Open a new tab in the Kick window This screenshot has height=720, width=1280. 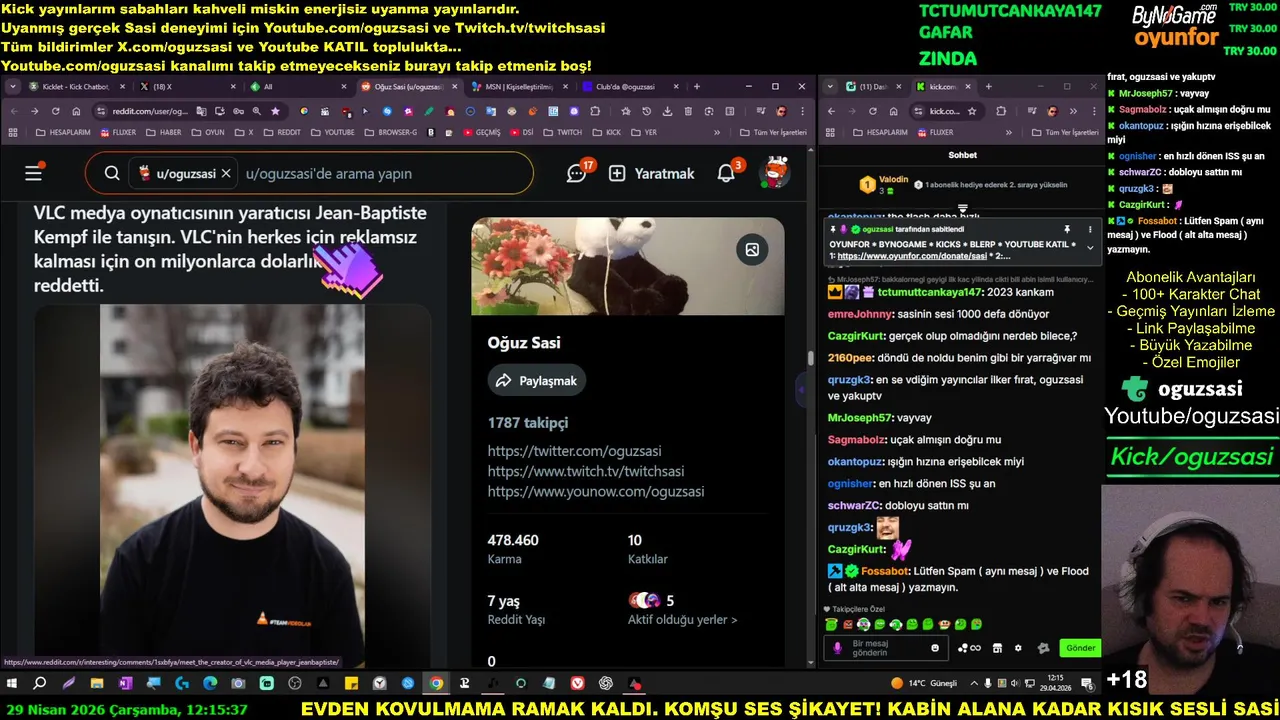pos(988,87)
